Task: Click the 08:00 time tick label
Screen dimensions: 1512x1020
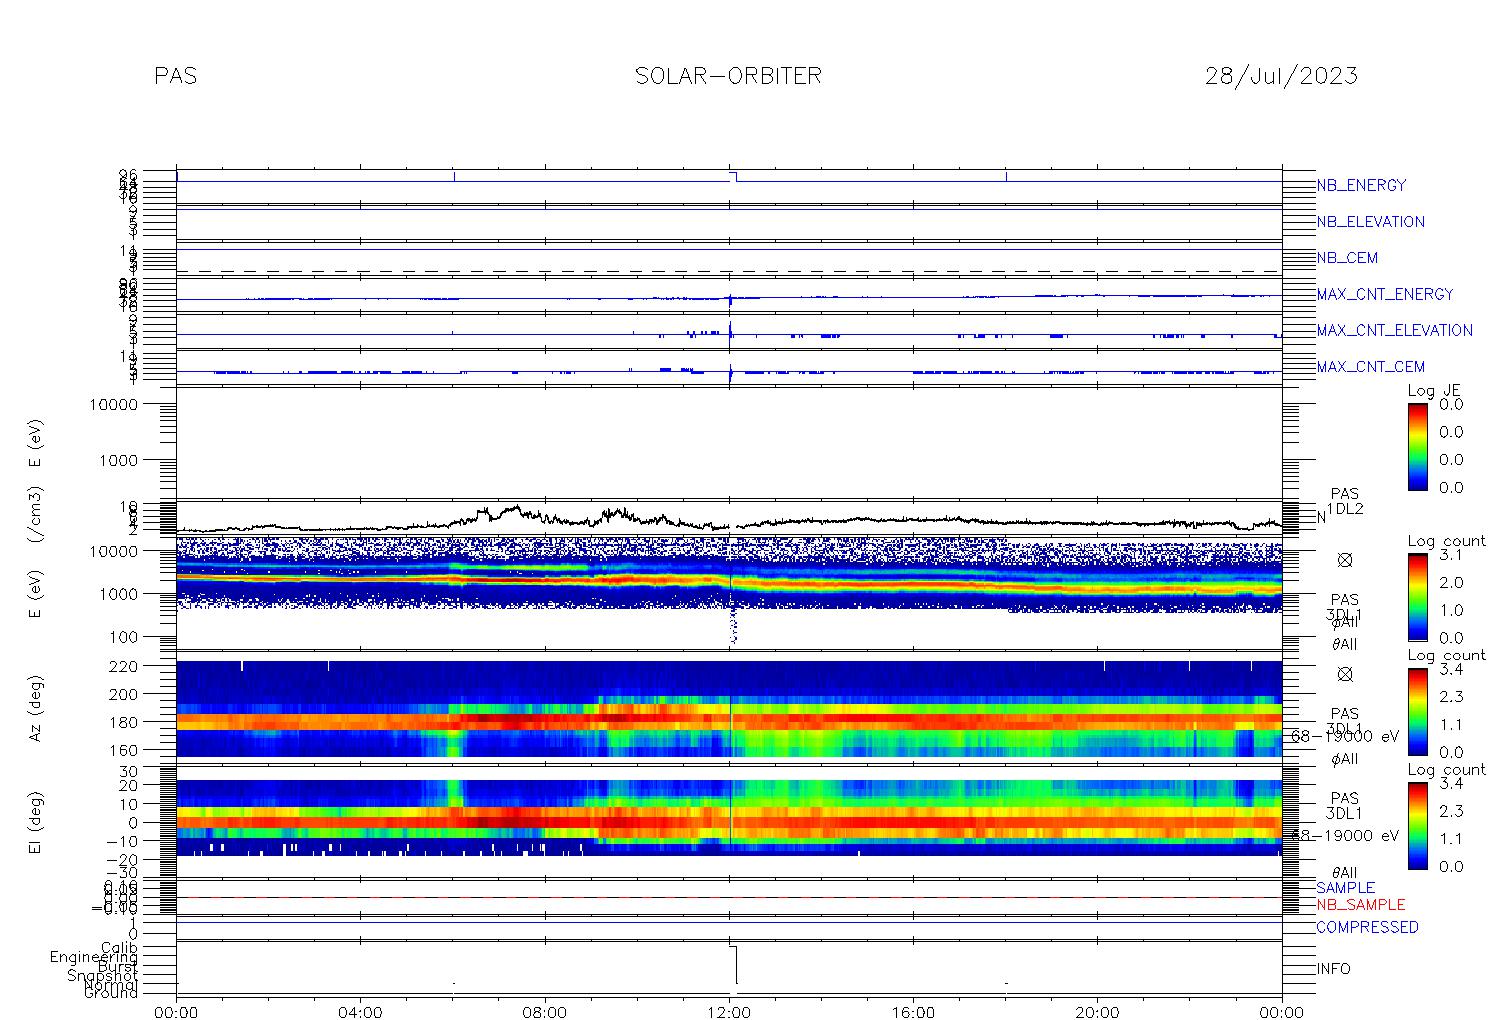Action: click(545, 1011)
